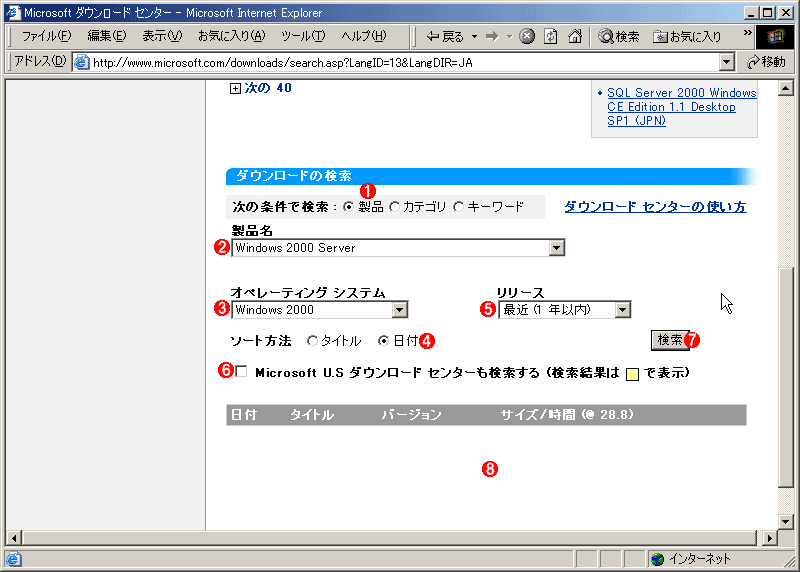The width and height of the screenshot is (800, 572).
Task: Sort by 日付 radio button
Action: point(384,341)
